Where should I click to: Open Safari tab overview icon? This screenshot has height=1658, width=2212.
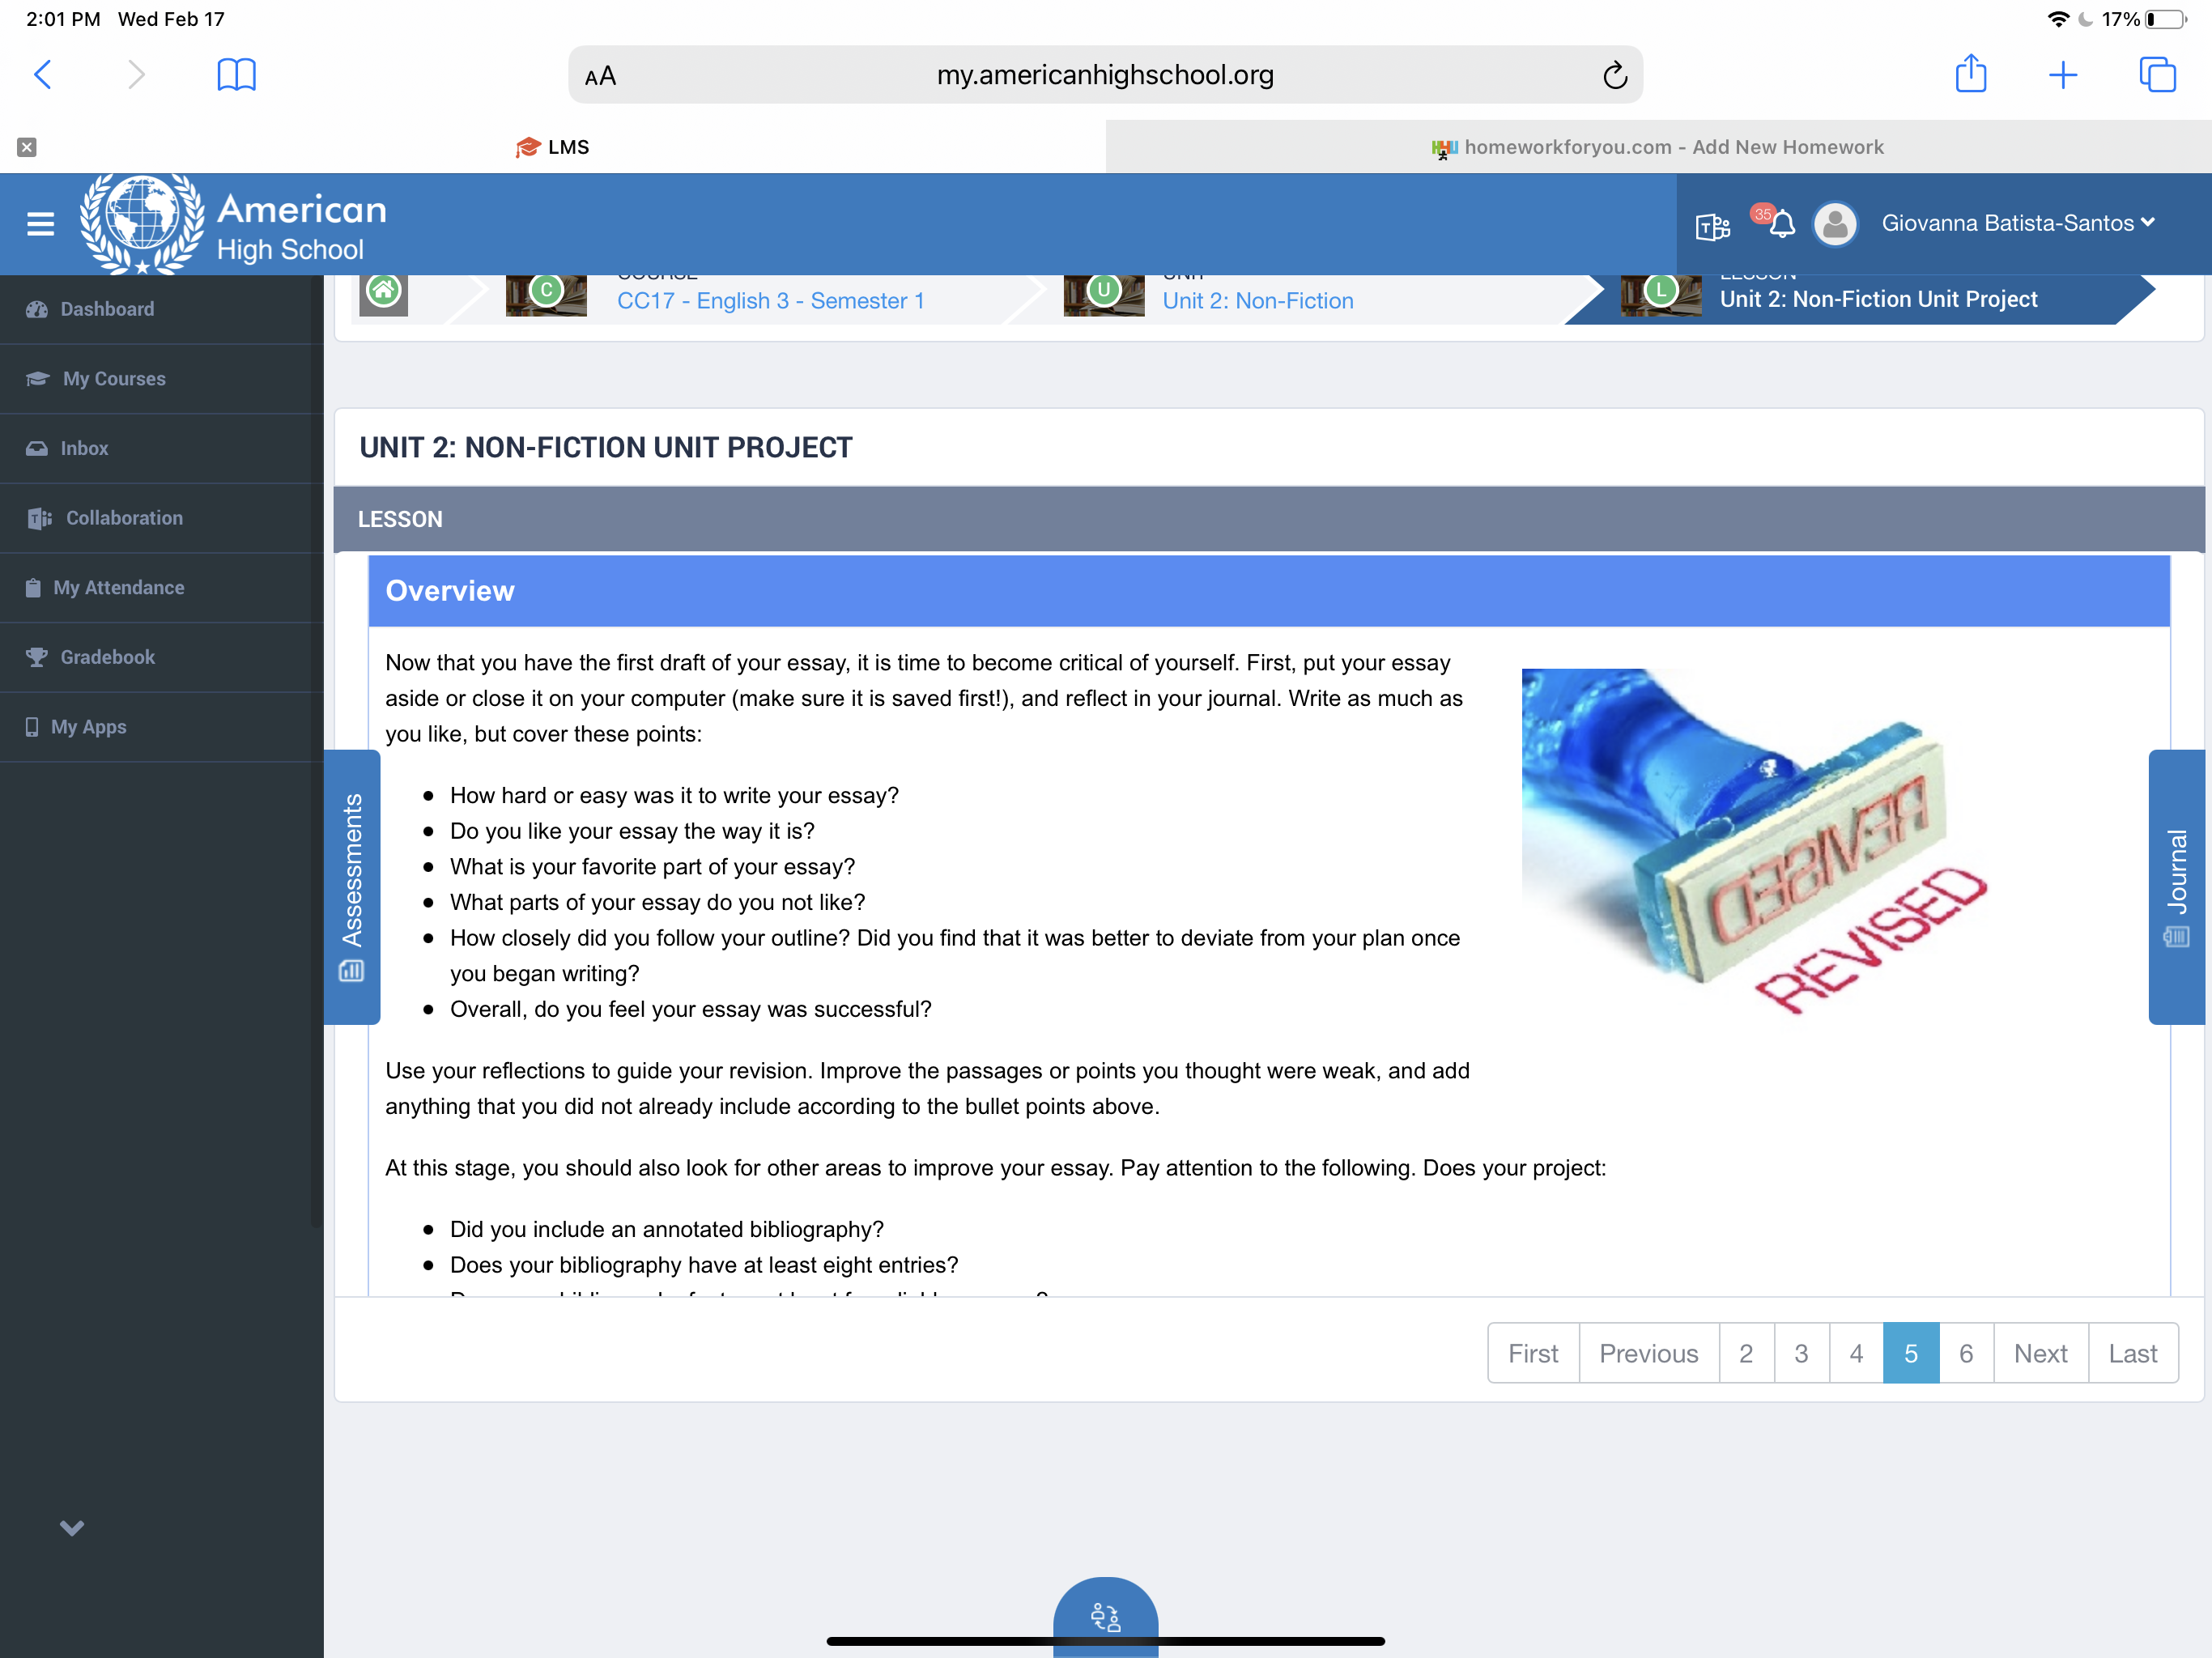(x=2156, y=74)
